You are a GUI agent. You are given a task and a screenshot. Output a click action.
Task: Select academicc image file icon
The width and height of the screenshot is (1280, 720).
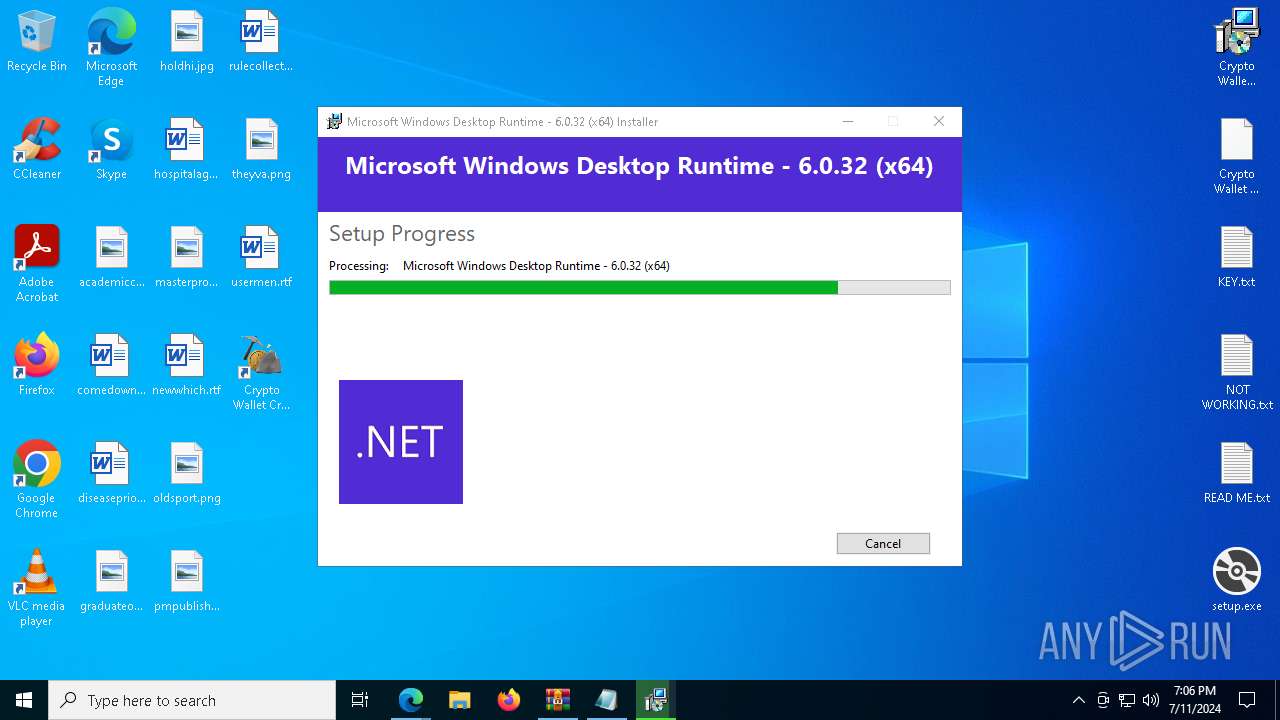coord(112,258)
